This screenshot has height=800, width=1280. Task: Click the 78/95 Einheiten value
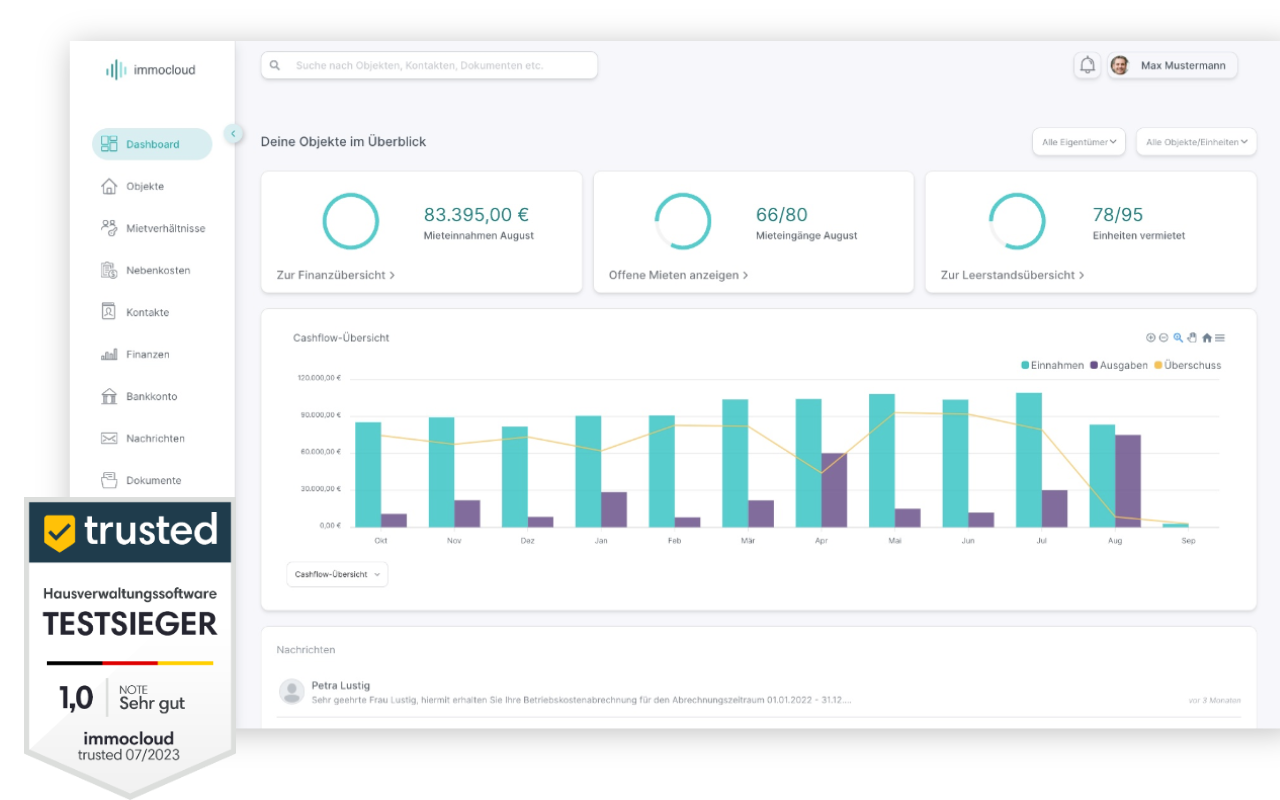tap(1118, 214)
